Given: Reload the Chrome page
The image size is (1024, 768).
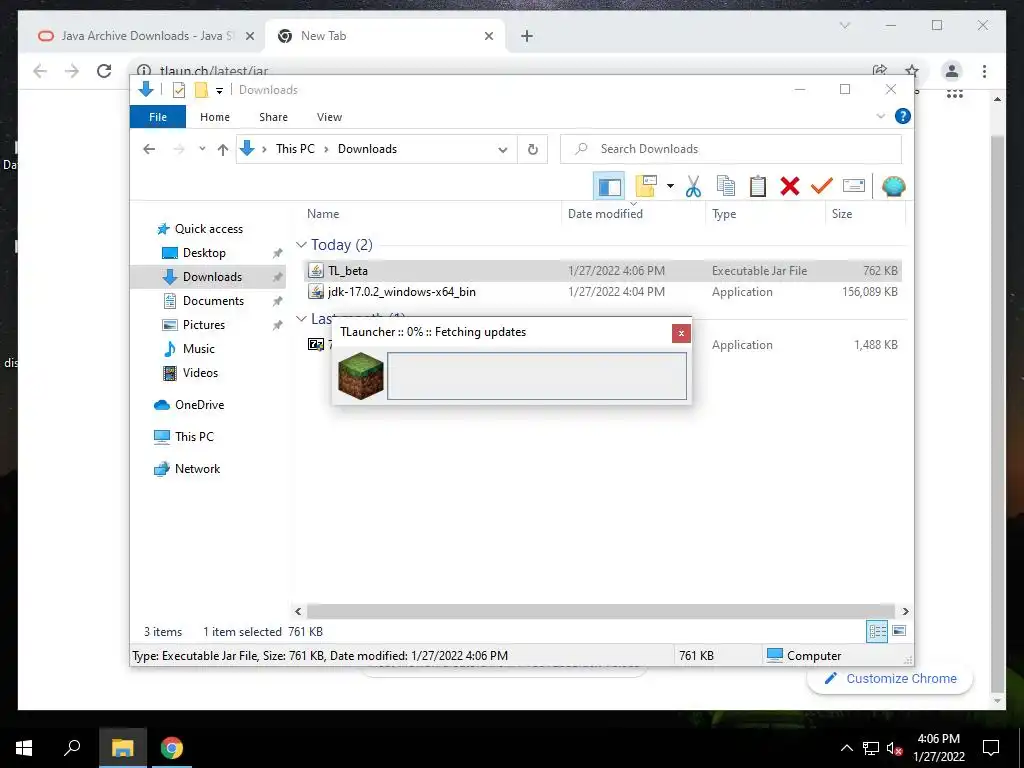Looking at the screenshot, I should pyautogui.click(x=104, y=71).
